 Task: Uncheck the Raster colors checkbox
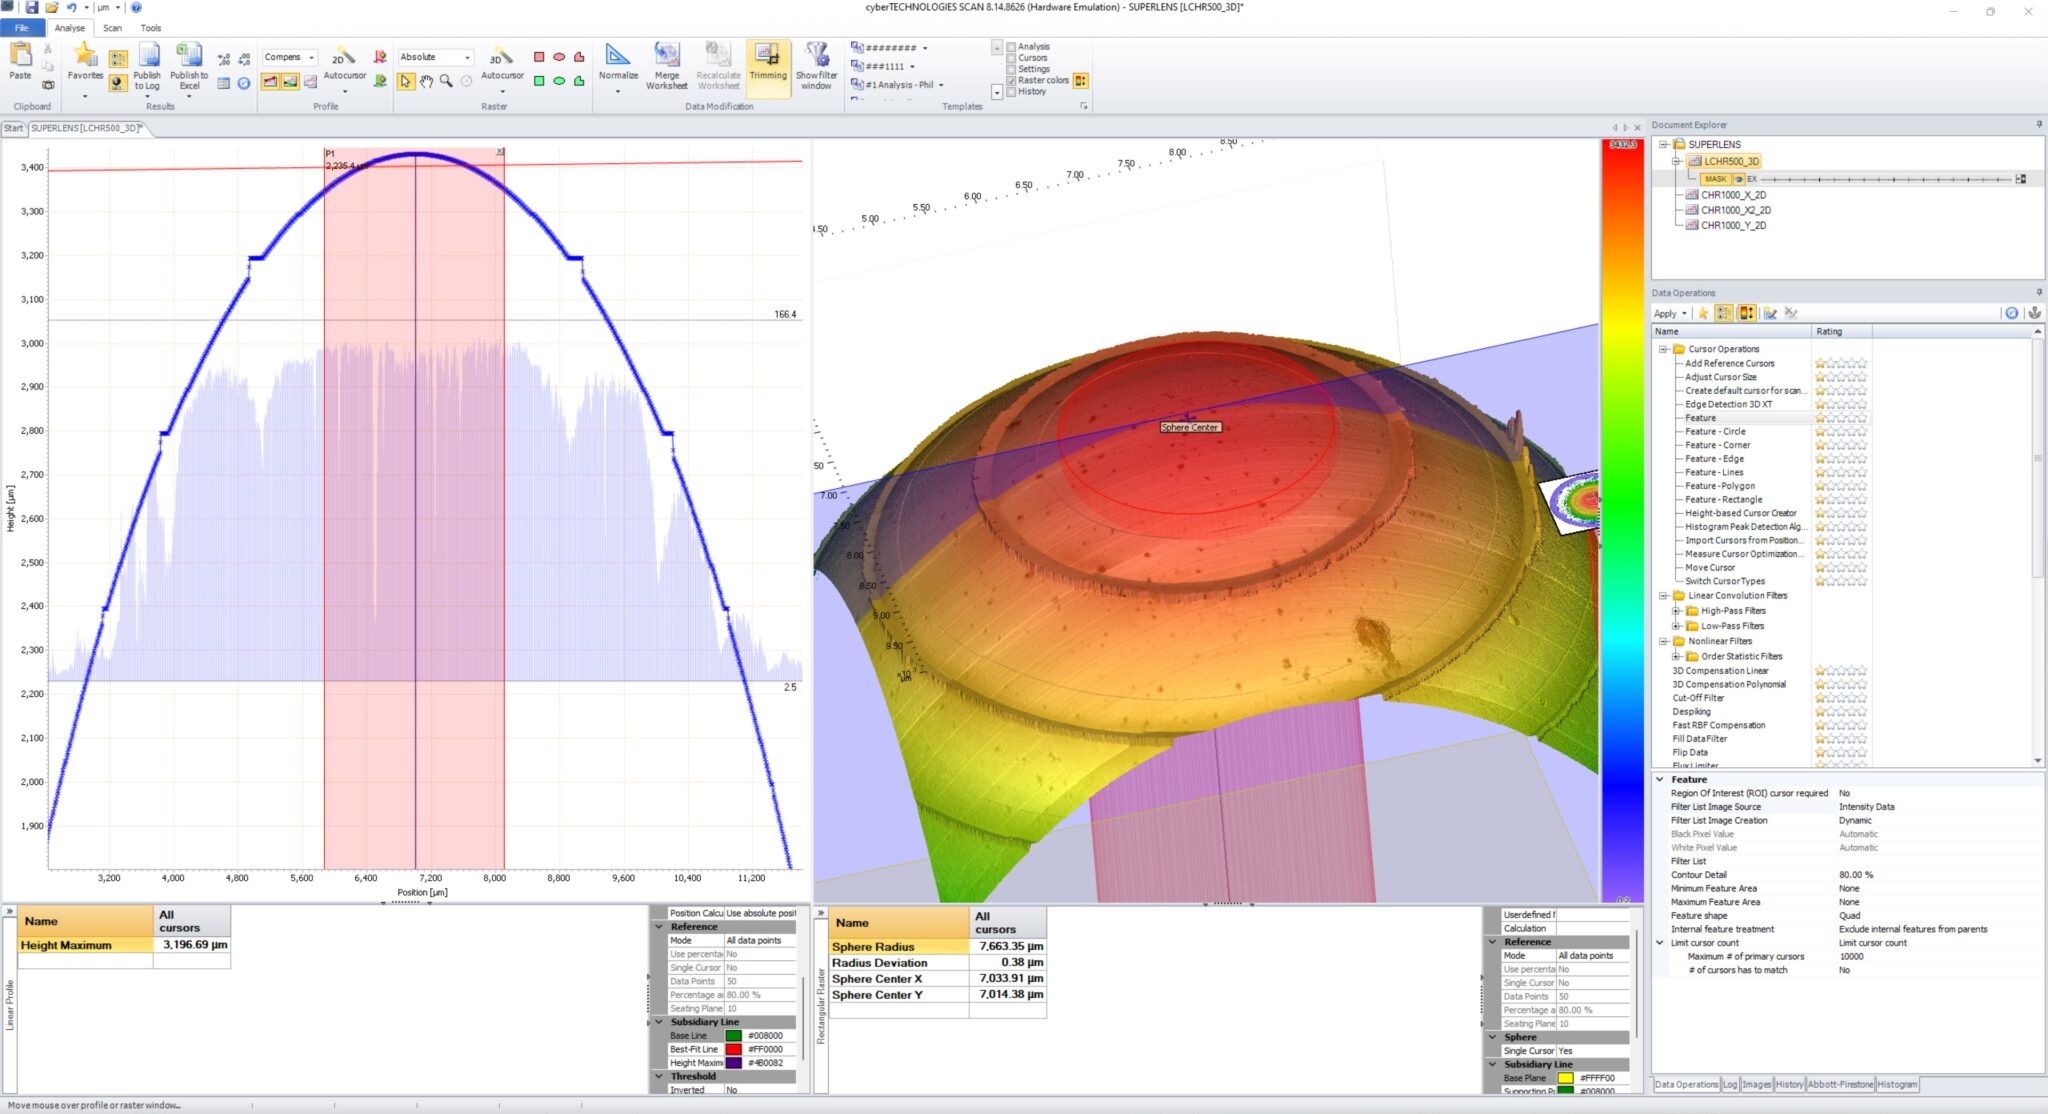point(1012,80)
